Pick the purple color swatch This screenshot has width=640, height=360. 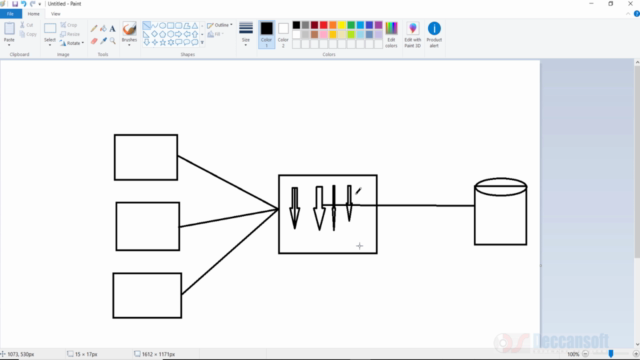coord(378,25)
